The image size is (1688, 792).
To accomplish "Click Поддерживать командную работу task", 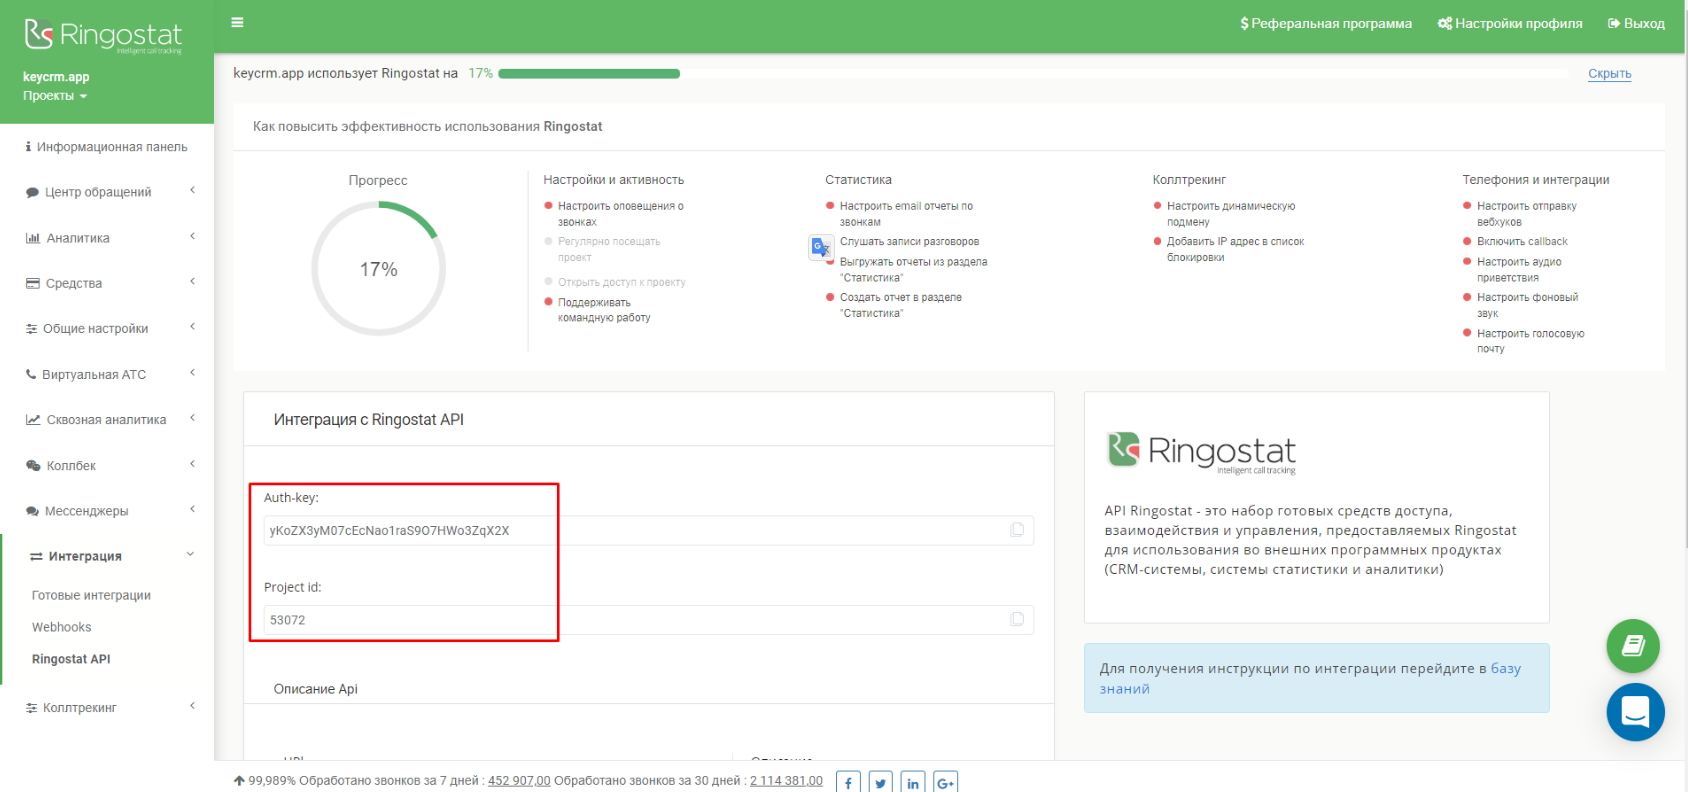I will [604, 310].
